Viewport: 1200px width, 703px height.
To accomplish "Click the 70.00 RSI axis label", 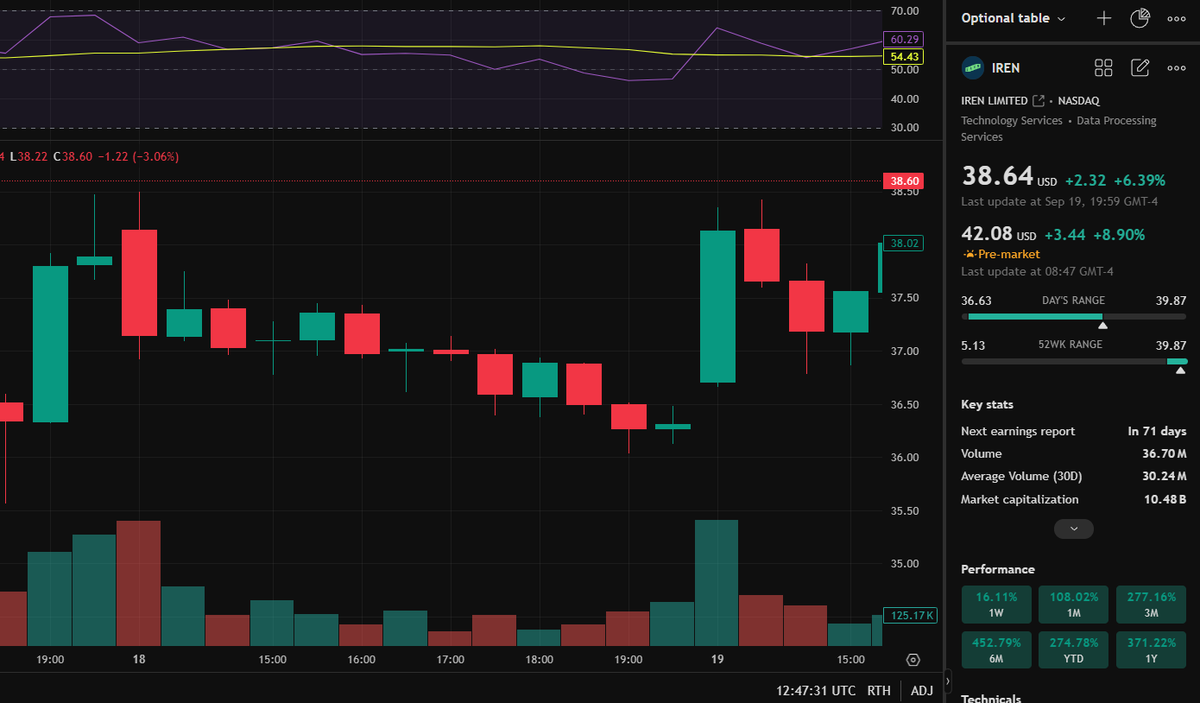I will coord(904,11).
